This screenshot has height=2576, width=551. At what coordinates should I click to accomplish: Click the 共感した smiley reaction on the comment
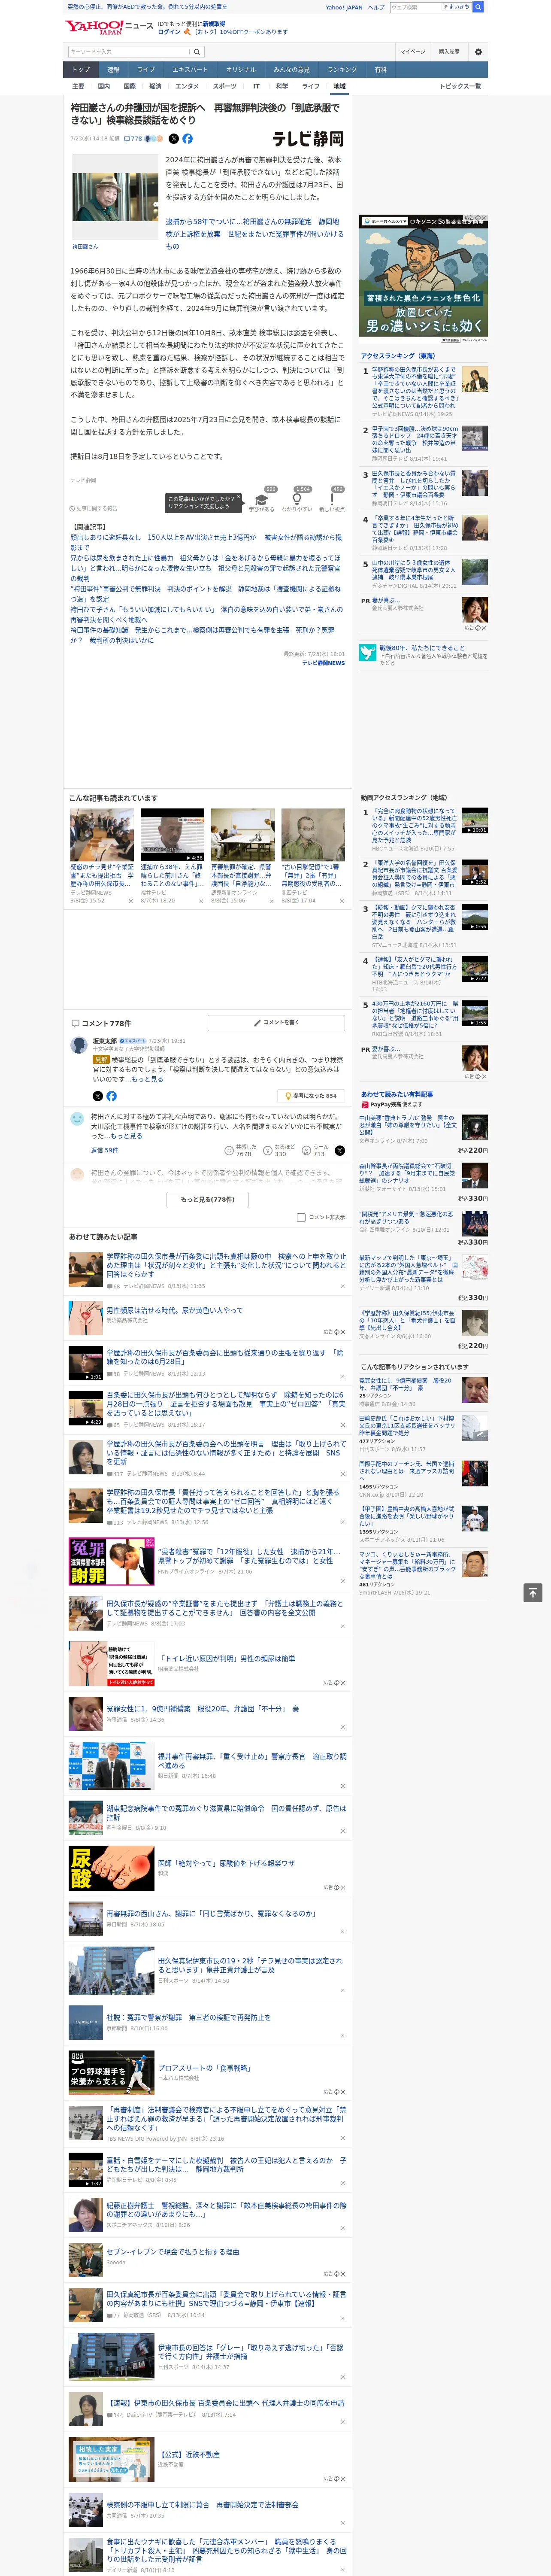coord(229,1151)
